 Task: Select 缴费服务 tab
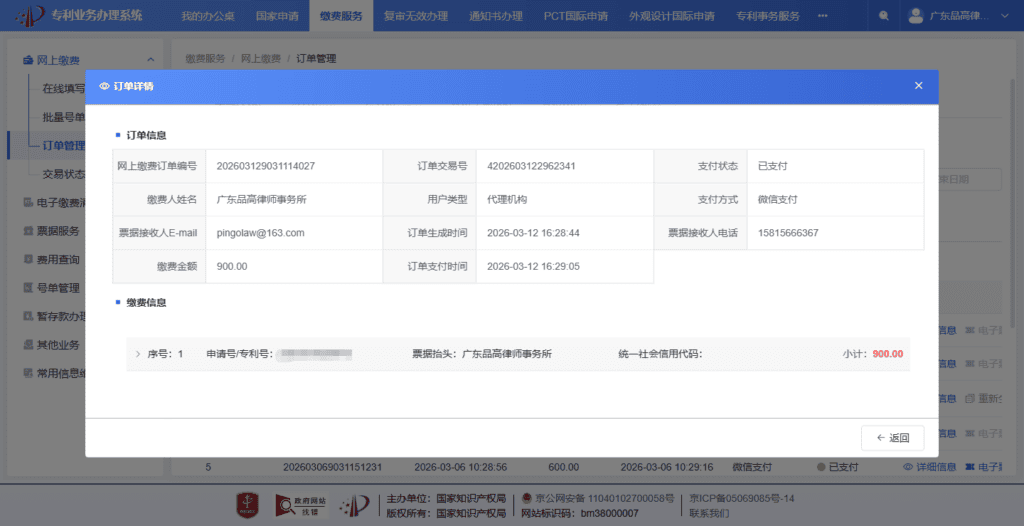tap(341, 16)
